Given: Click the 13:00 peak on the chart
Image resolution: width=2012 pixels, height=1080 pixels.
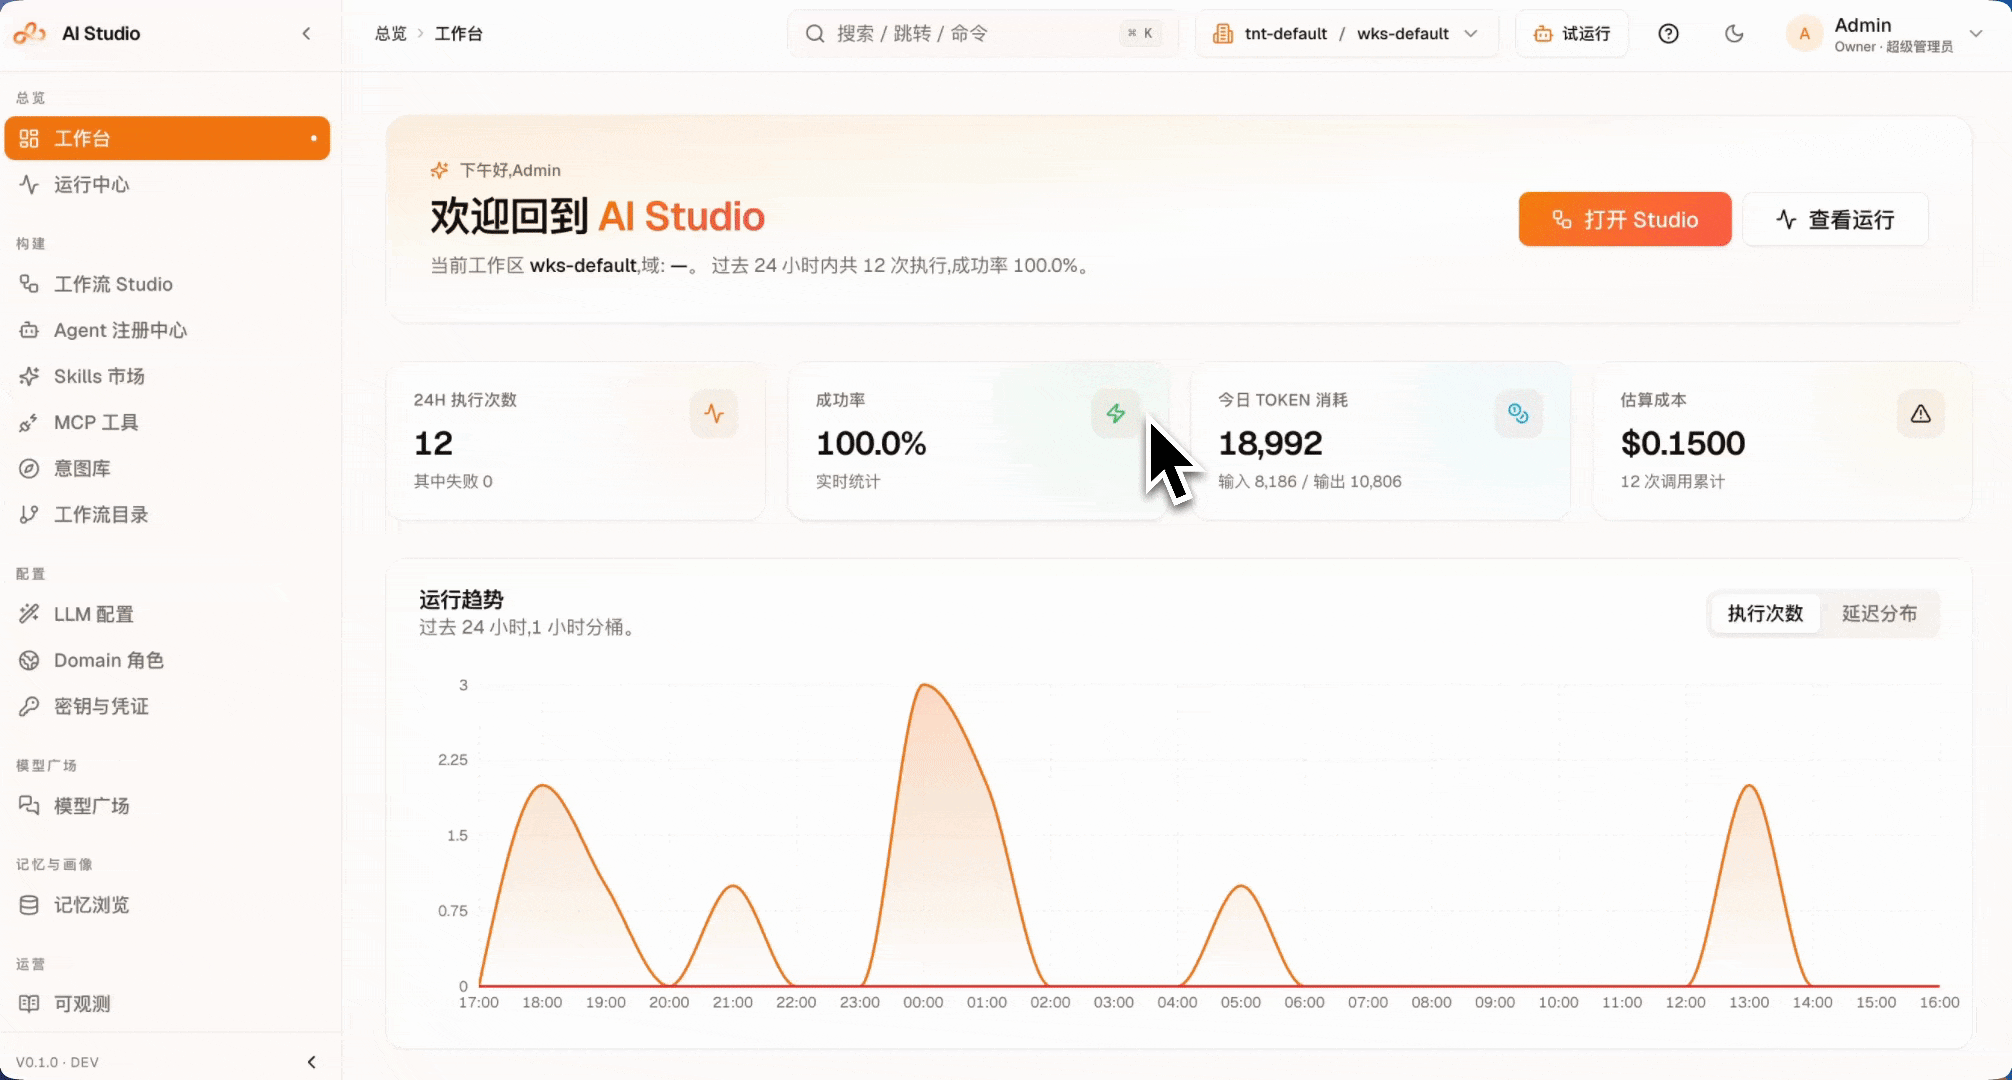Looking at the screenshot, I should 1749,787.
